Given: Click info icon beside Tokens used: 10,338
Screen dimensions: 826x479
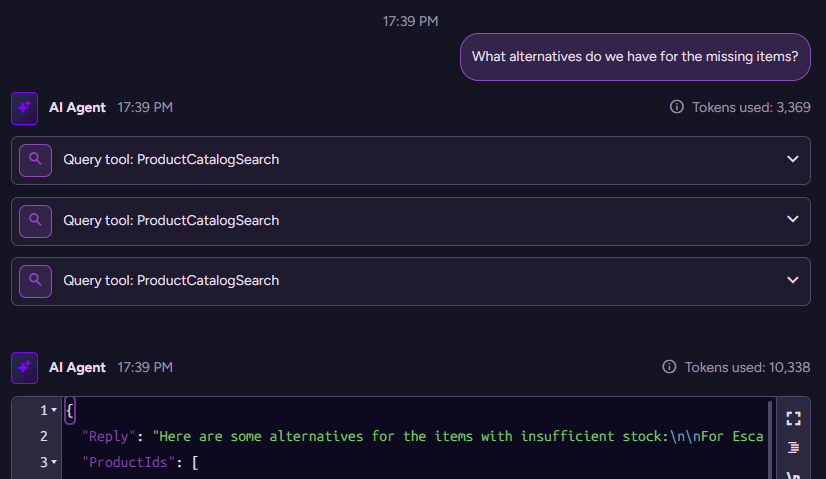Looking at the screenshot, I should 670,367.
